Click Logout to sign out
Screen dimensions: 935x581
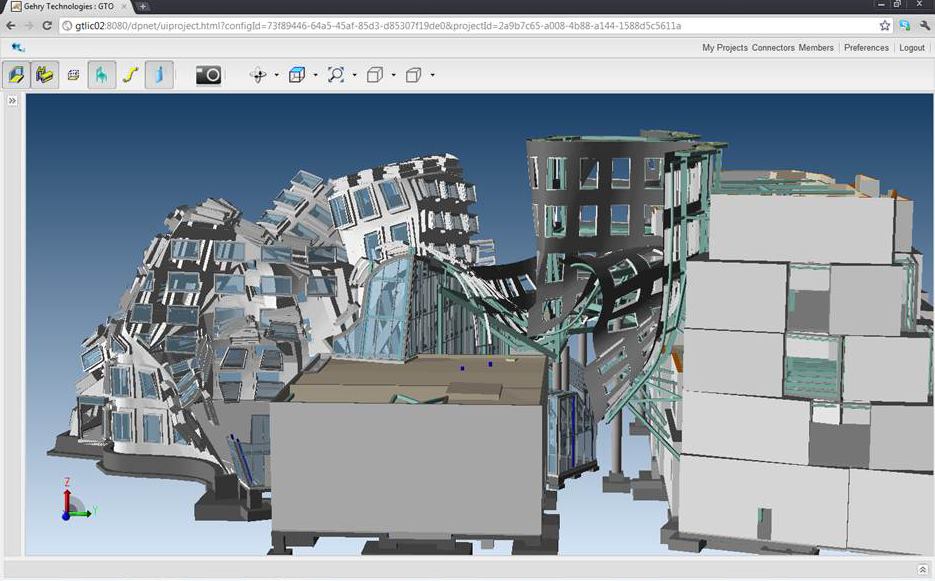click(x=911, y=47)
